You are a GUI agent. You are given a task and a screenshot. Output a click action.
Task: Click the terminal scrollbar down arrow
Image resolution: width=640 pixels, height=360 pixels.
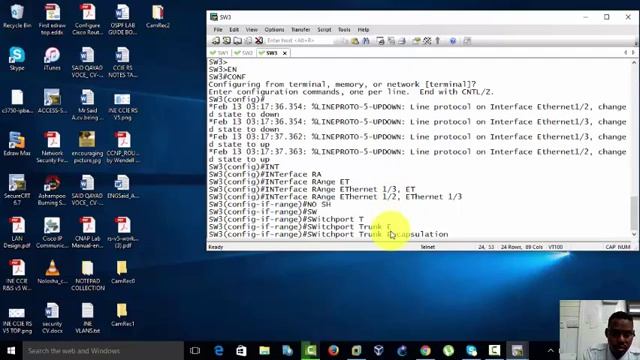tap(634, 234)
